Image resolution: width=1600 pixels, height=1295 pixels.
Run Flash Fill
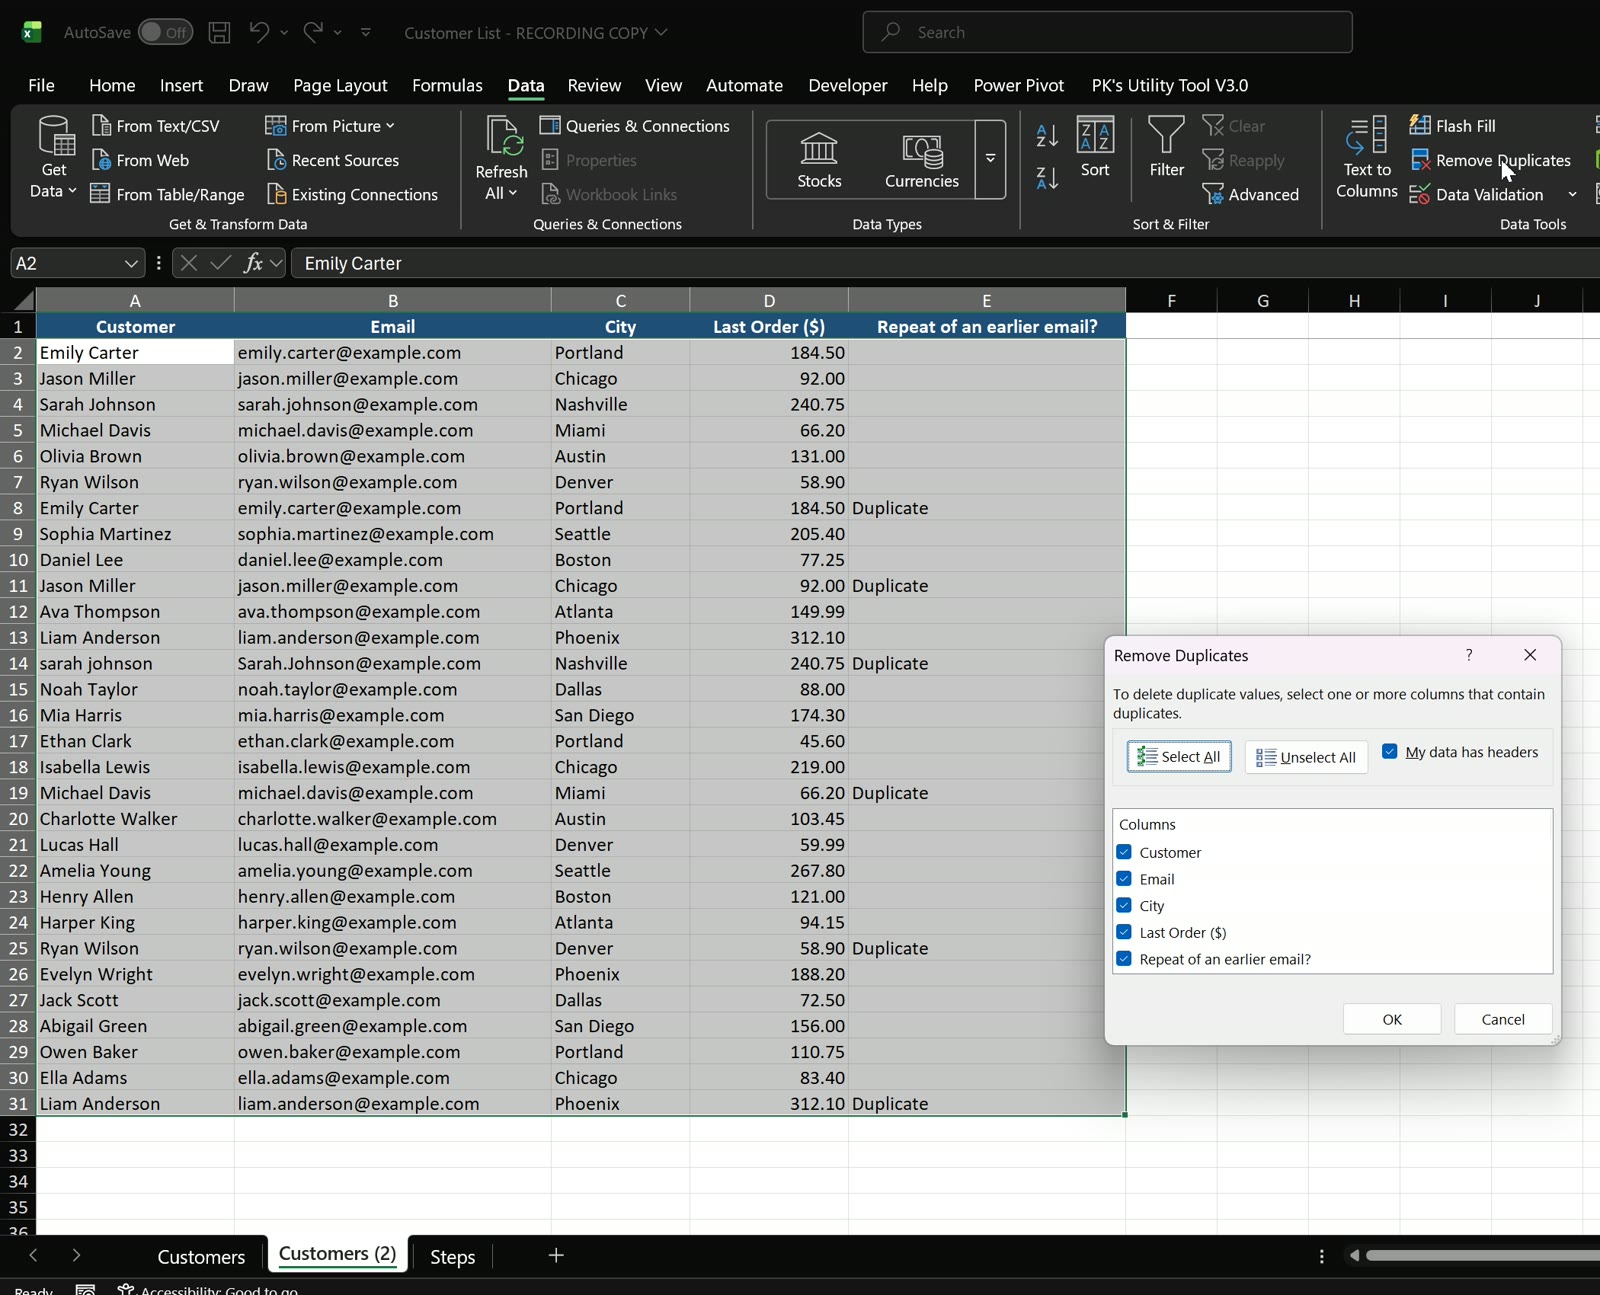(x=1452, y=126)
